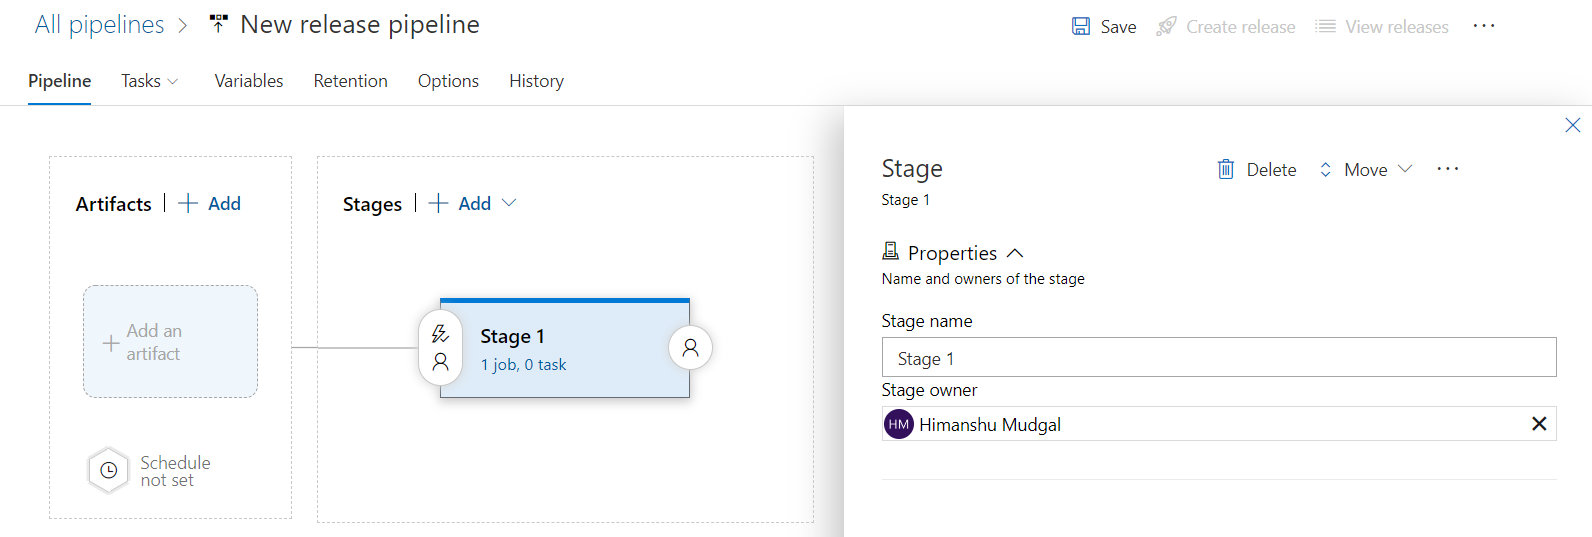Click the Save disk icon
1592x537 pixels.
tap(1080, 27)
